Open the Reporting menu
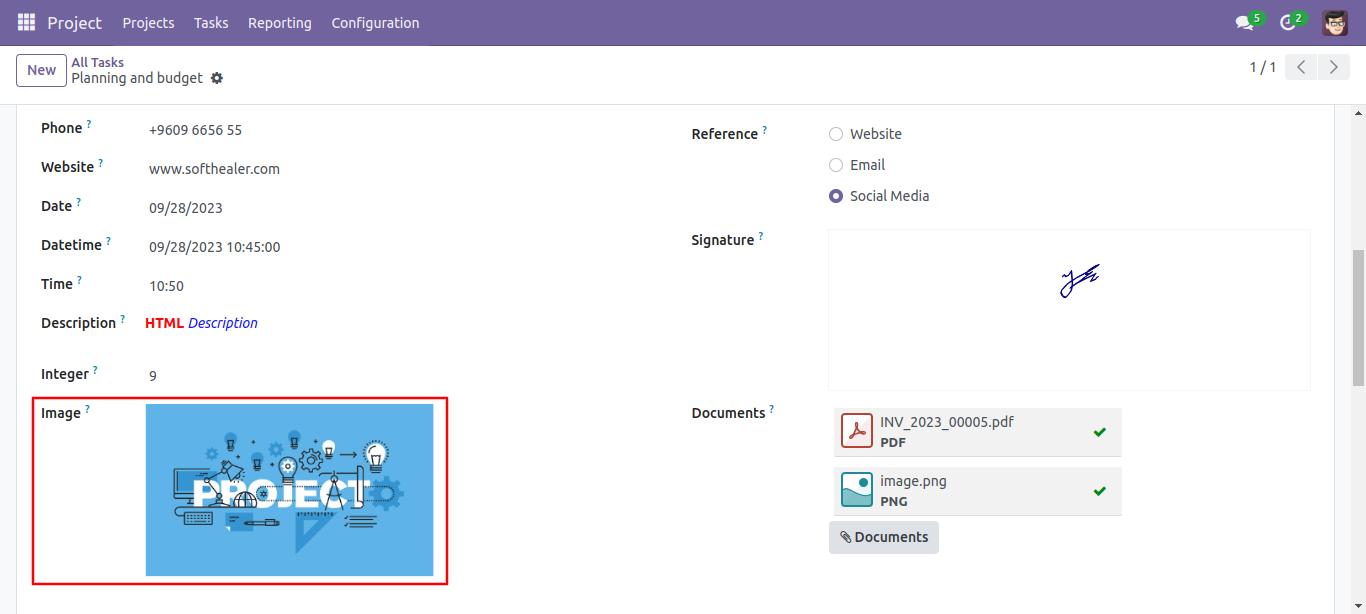1366x614 pixels. [x=280, y=22]
